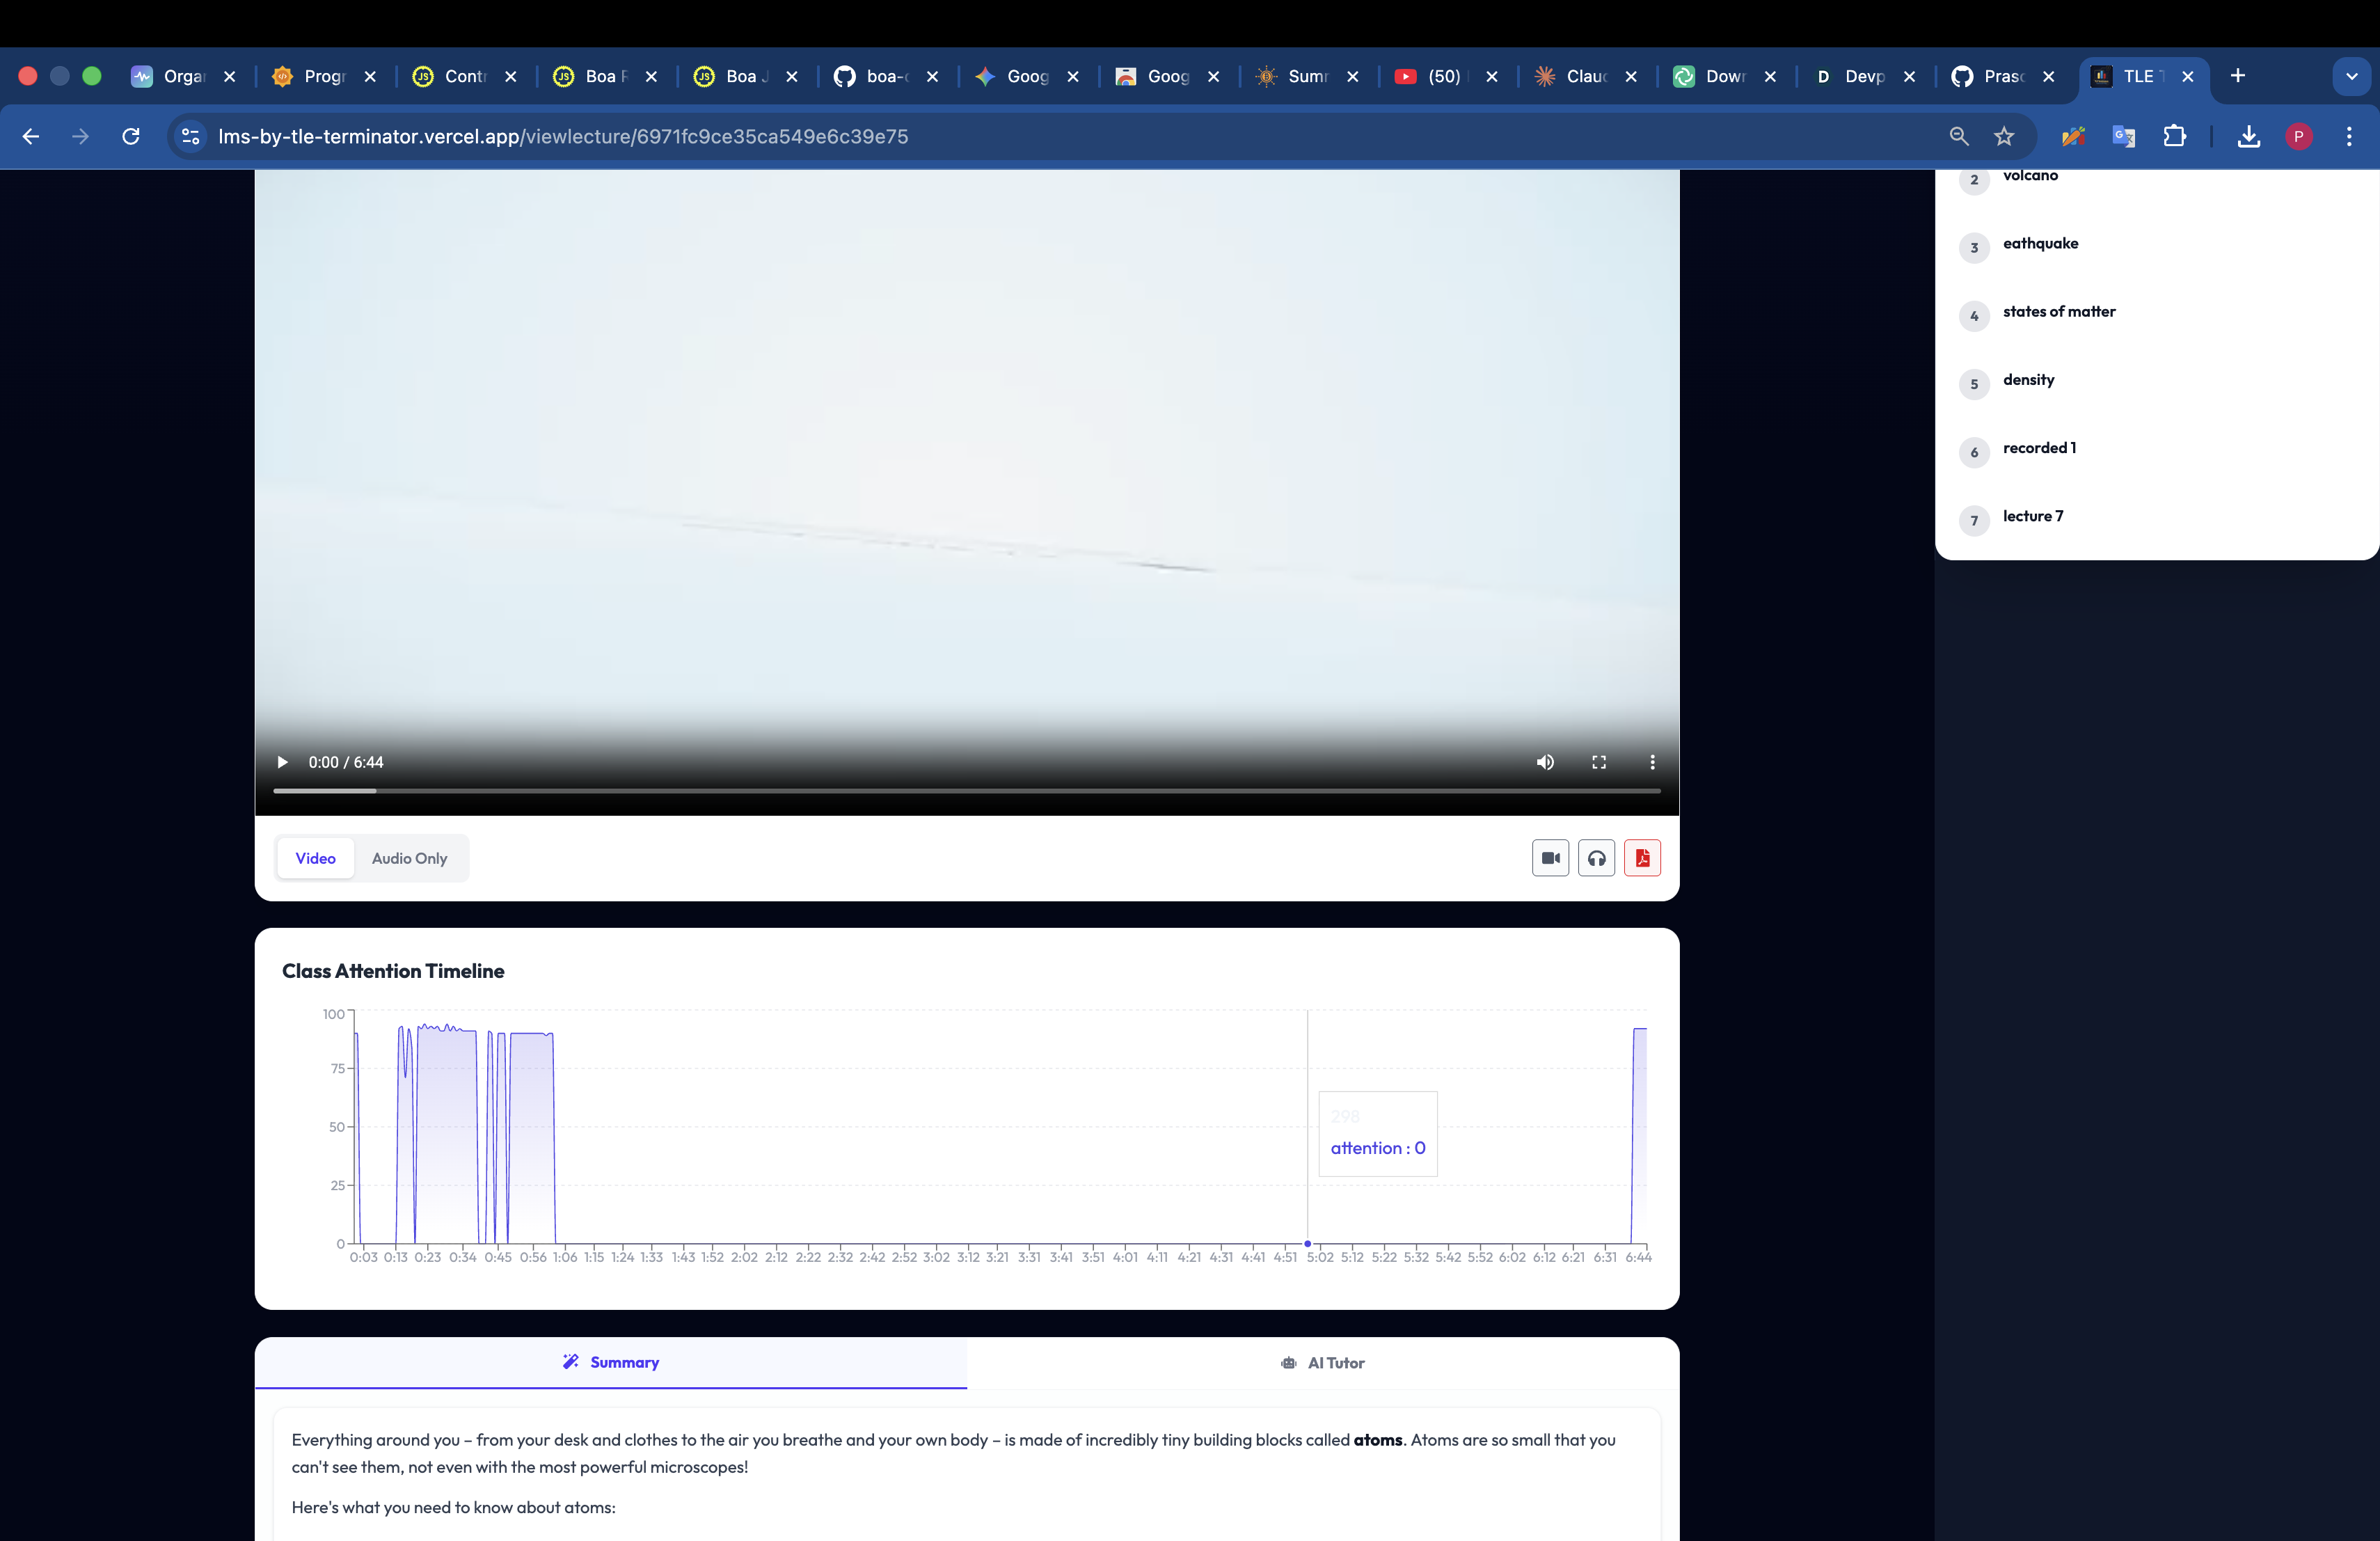Open the AI Tutor tab

tap(1322, 1363)
